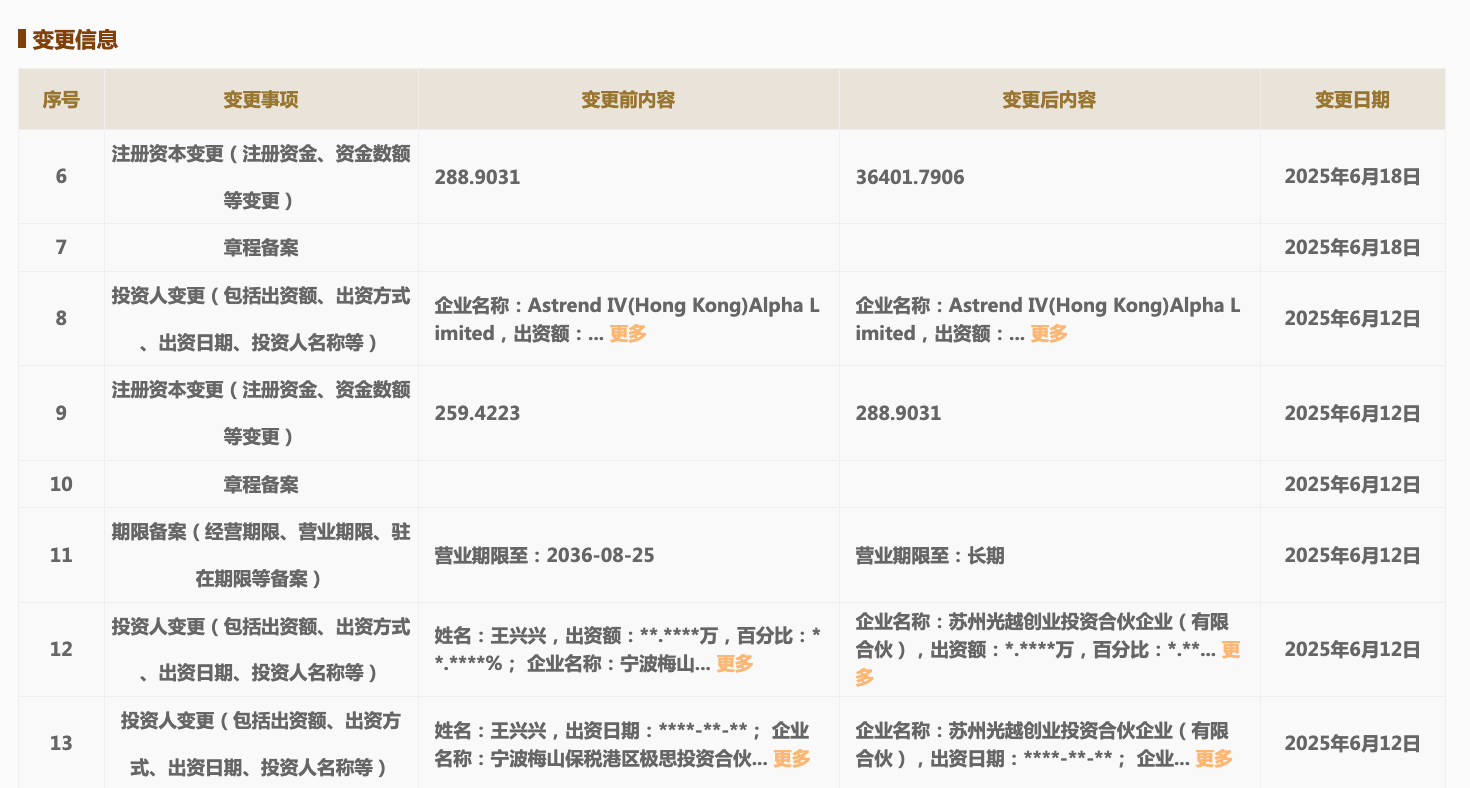The width and height of the screenshot is (1470, 788).
Task: Show more of row 13 before-change content
Action: (791, 759)
